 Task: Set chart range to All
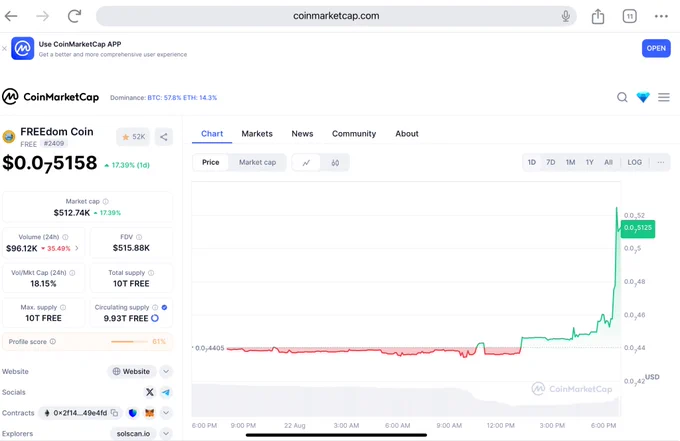tap(608, 162)
